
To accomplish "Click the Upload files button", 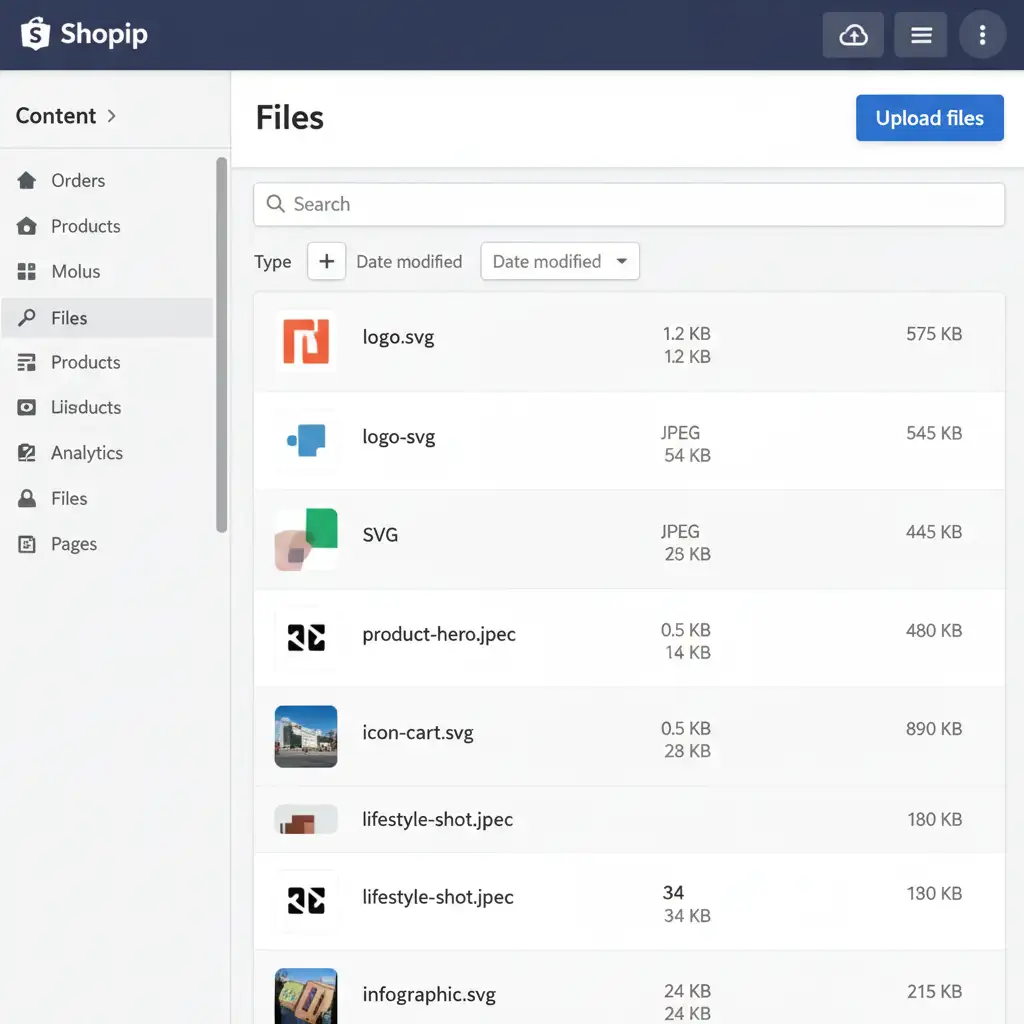I will pyautogui.click(x=929, y=118).
